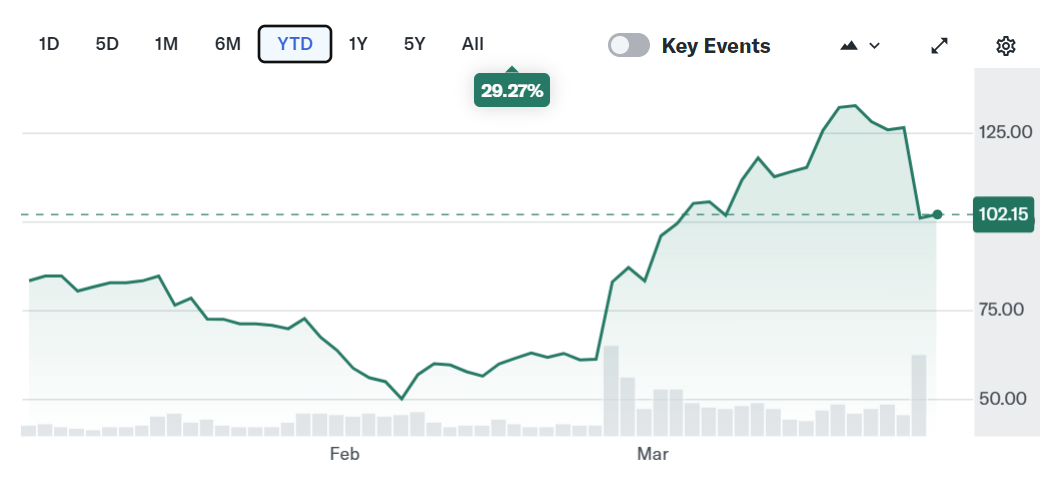Image resolution: width=1054 pixels, height=490 pixels.
Task: Click the last price point dot
Action: pos(937,214)
